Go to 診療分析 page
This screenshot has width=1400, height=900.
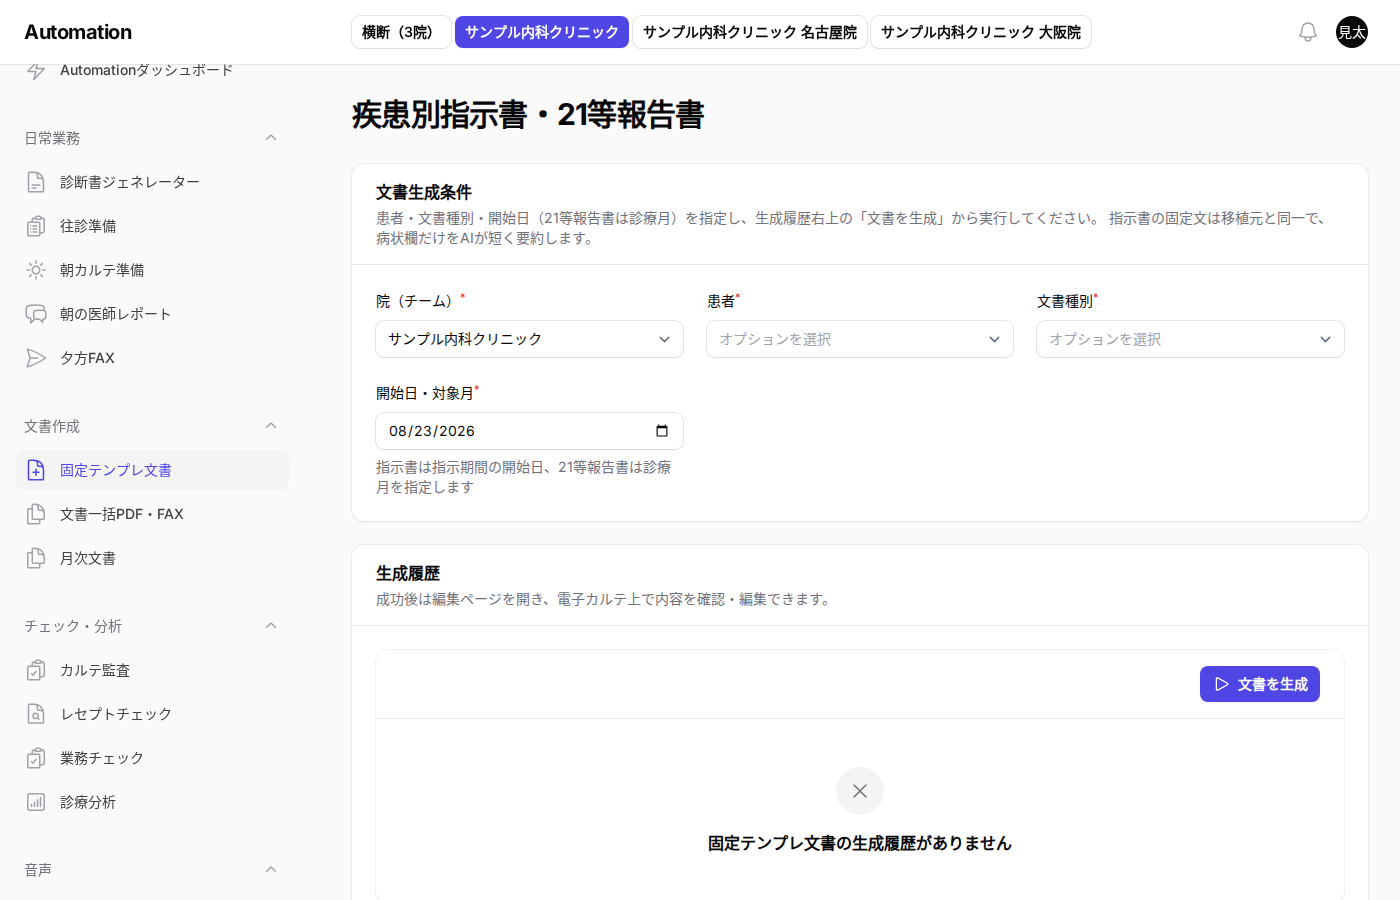tap(152, 802)
